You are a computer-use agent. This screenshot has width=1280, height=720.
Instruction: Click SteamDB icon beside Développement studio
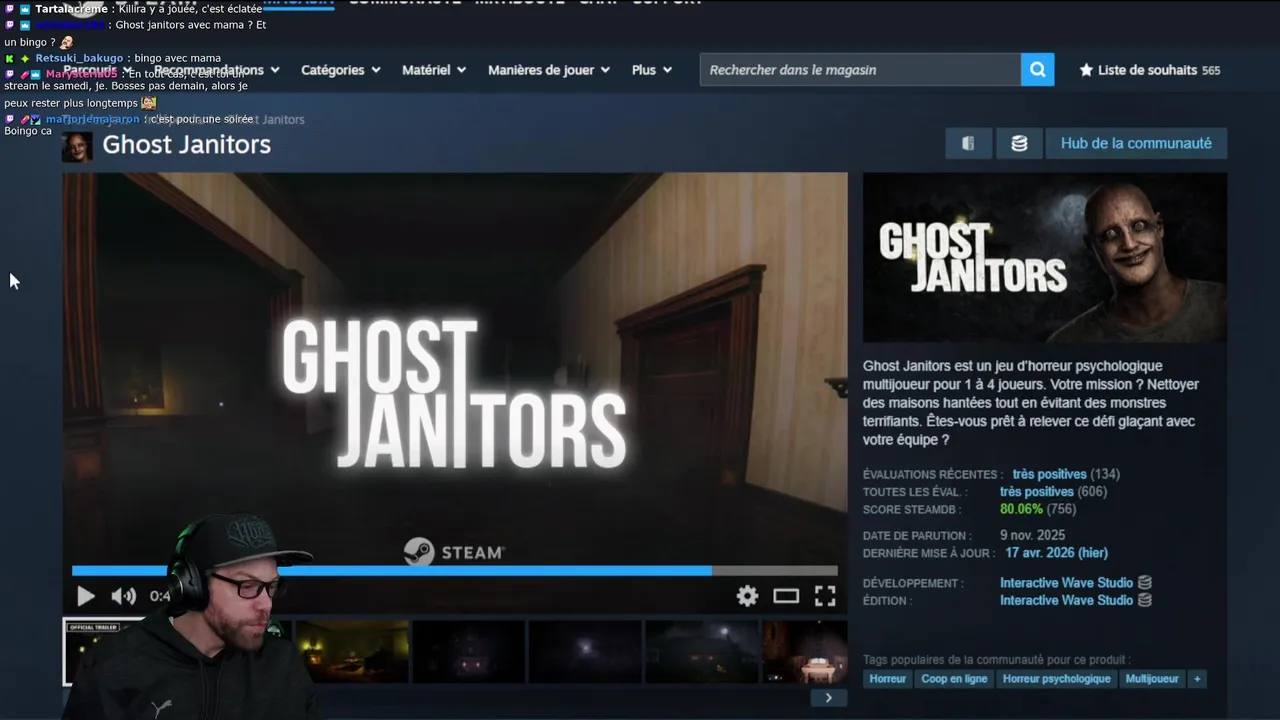click(x=1145, y=583)
